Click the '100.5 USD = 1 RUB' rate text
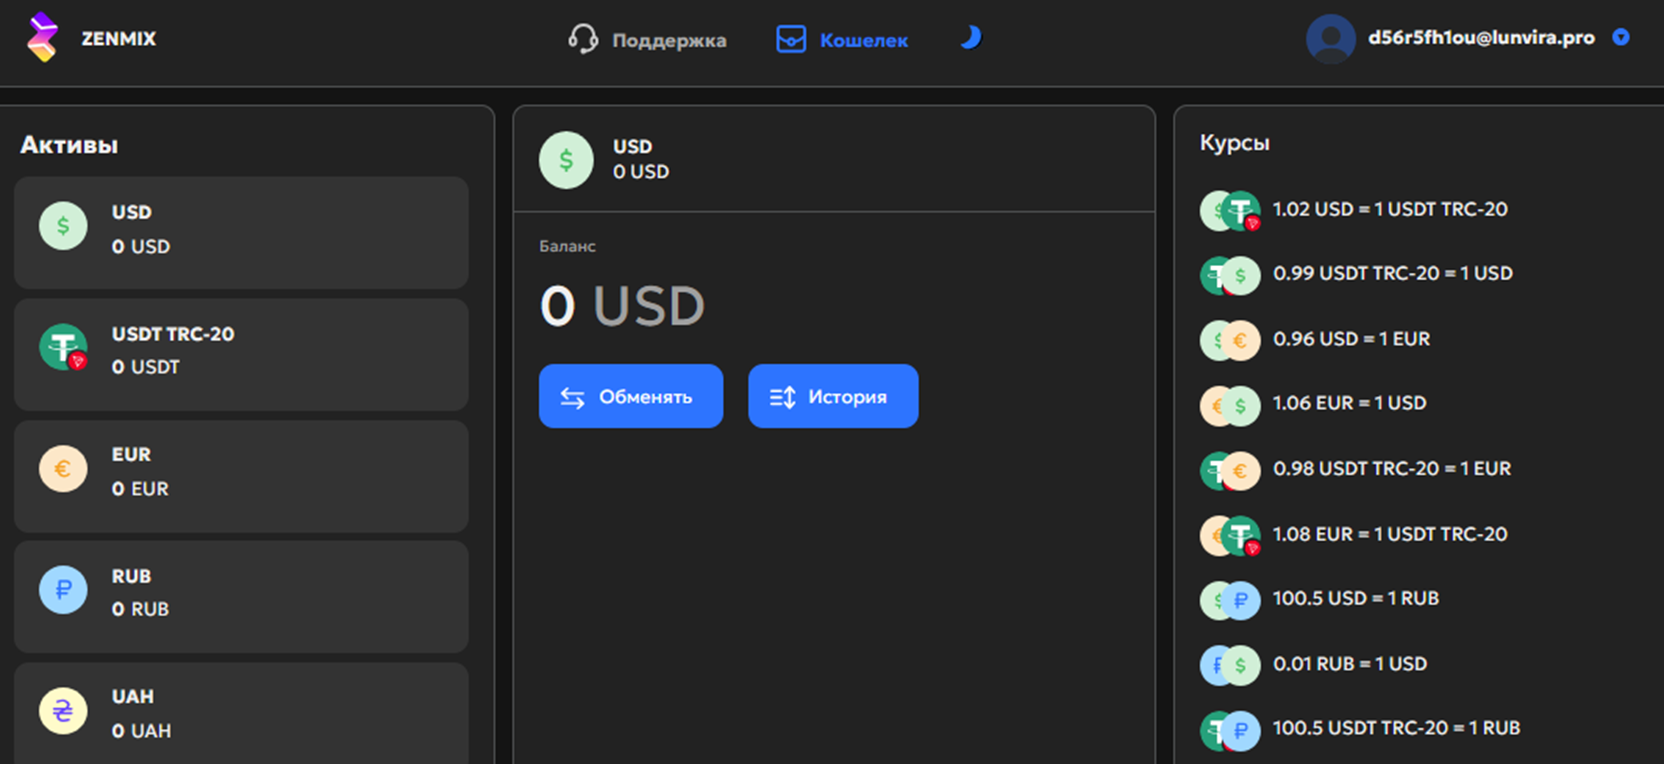The width and height of the screenshot is (1664, 764). 1356,598
